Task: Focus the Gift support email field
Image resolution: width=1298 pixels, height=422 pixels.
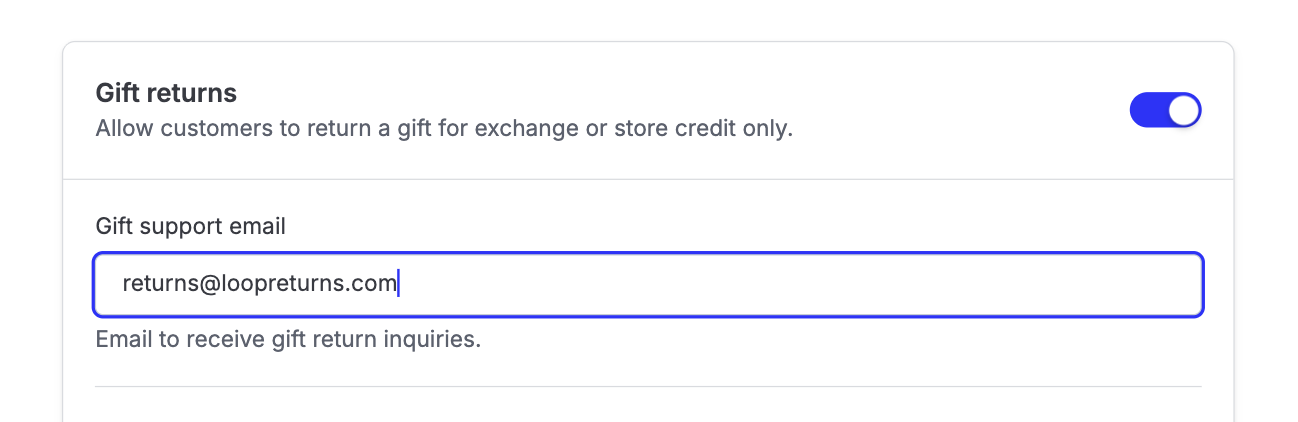Action: point(648,284)
